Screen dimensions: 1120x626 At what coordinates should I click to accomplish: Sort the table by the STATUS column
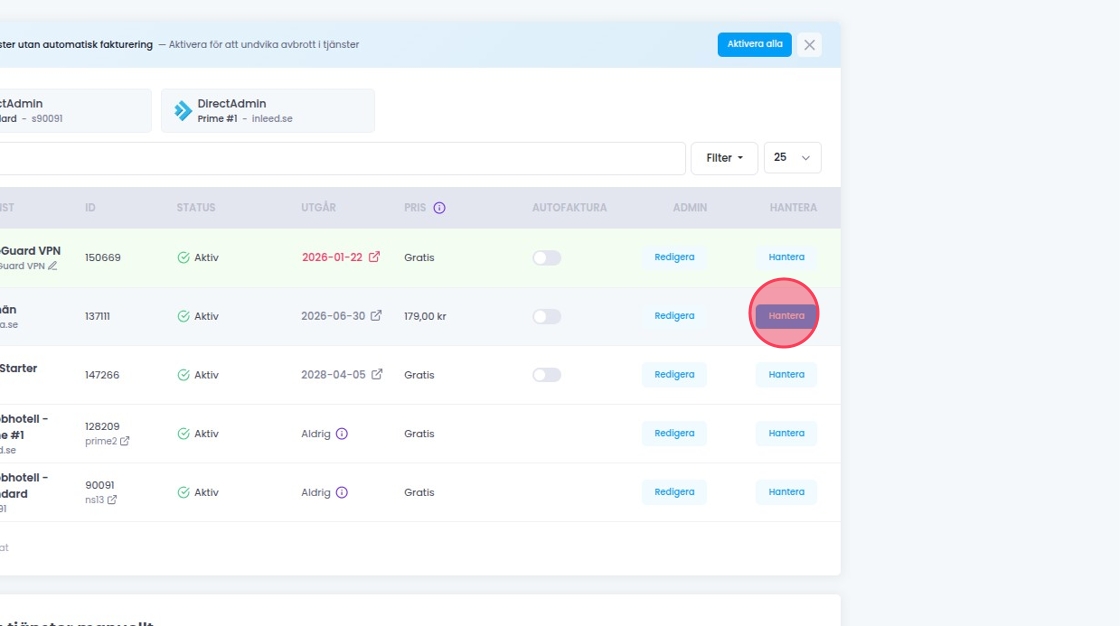coord(196,208)
